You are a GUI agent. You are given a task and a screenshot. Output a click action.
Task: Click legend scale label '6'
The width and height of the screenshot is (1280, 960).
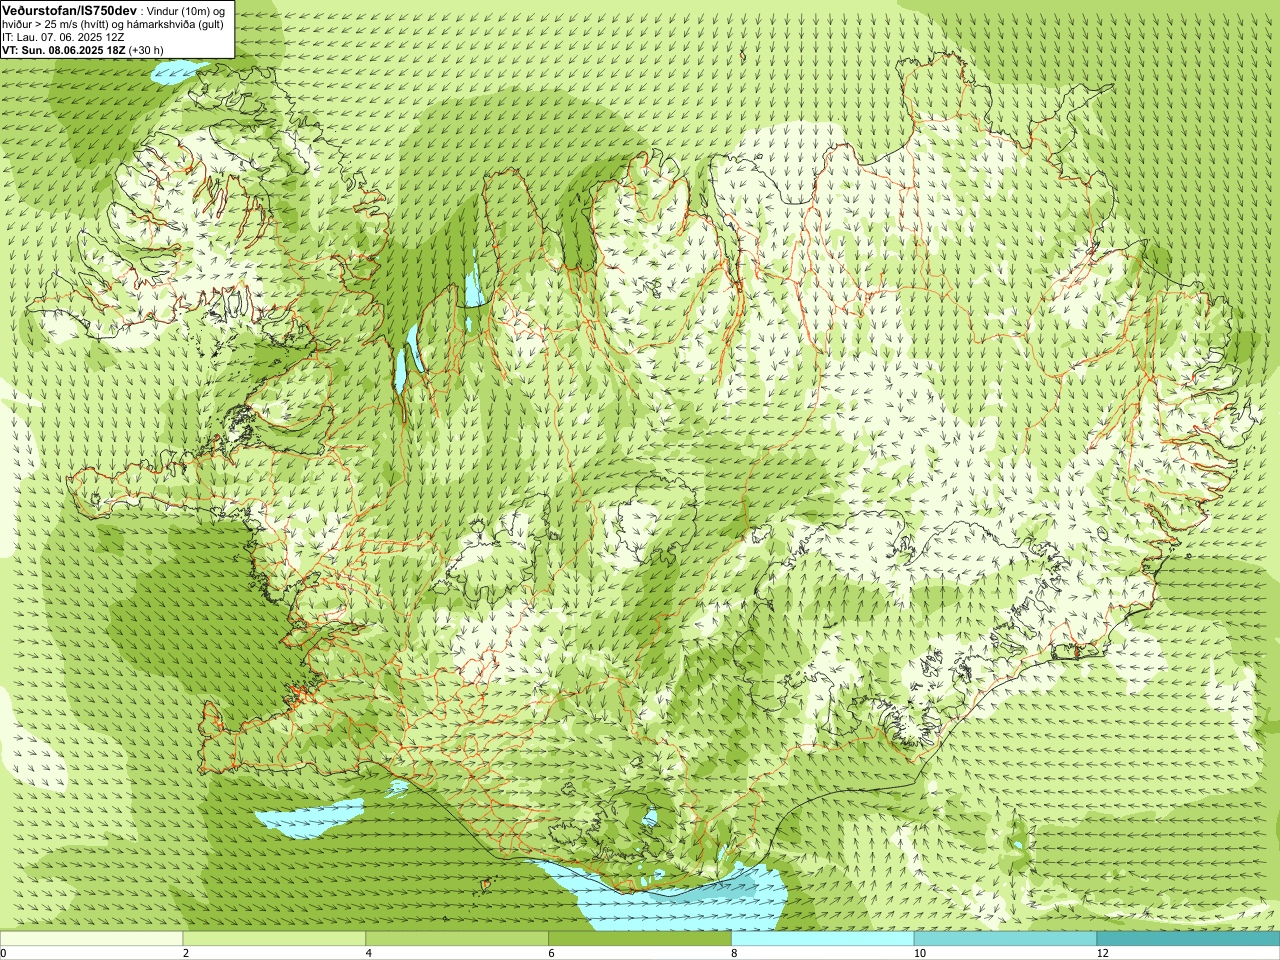(552, 953)
